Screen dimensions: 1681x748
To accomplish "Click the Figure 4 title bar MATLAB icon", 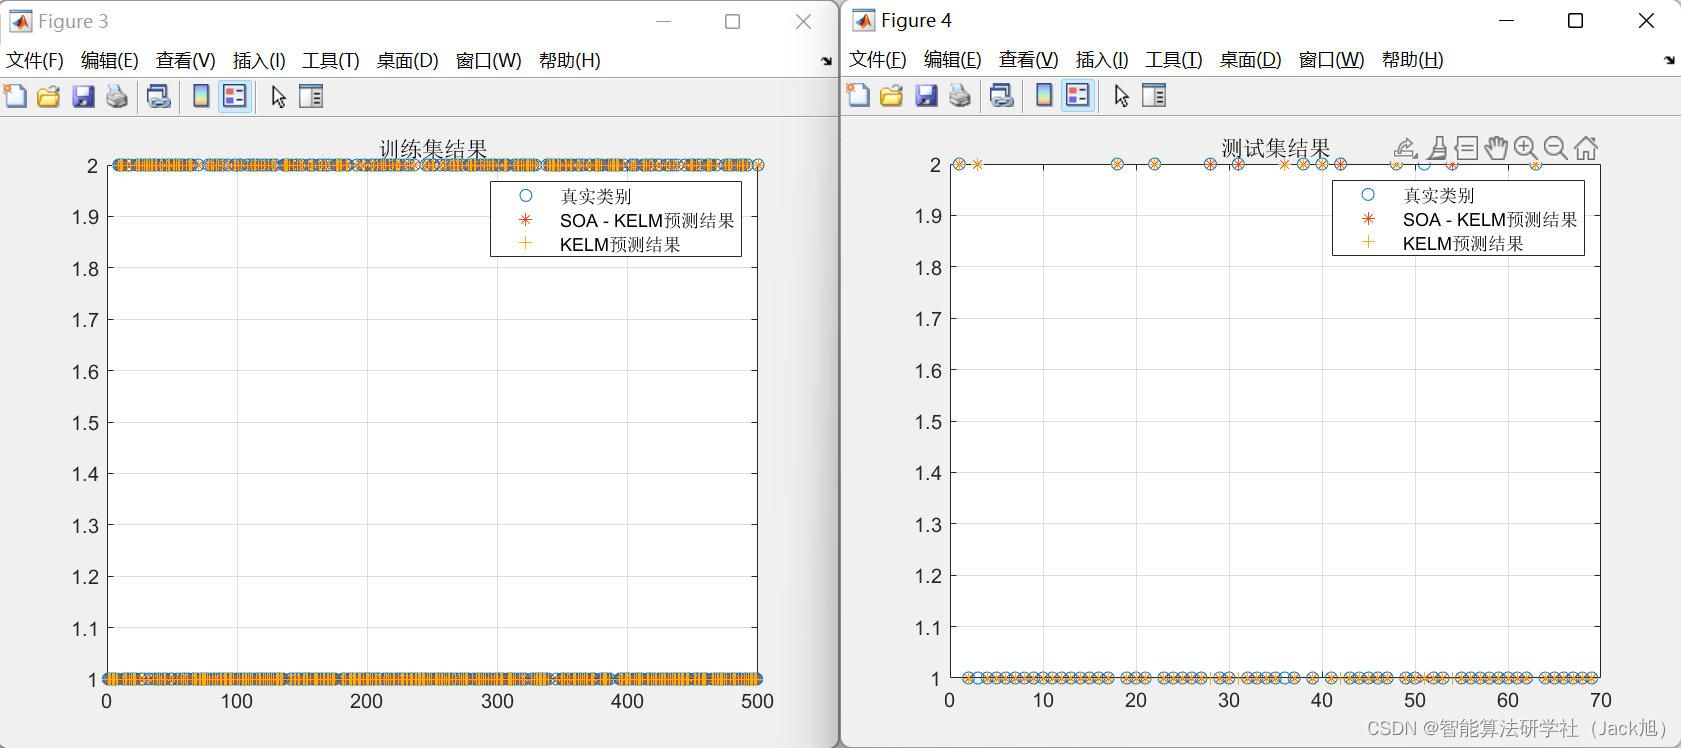I will [x=863, y=20].
